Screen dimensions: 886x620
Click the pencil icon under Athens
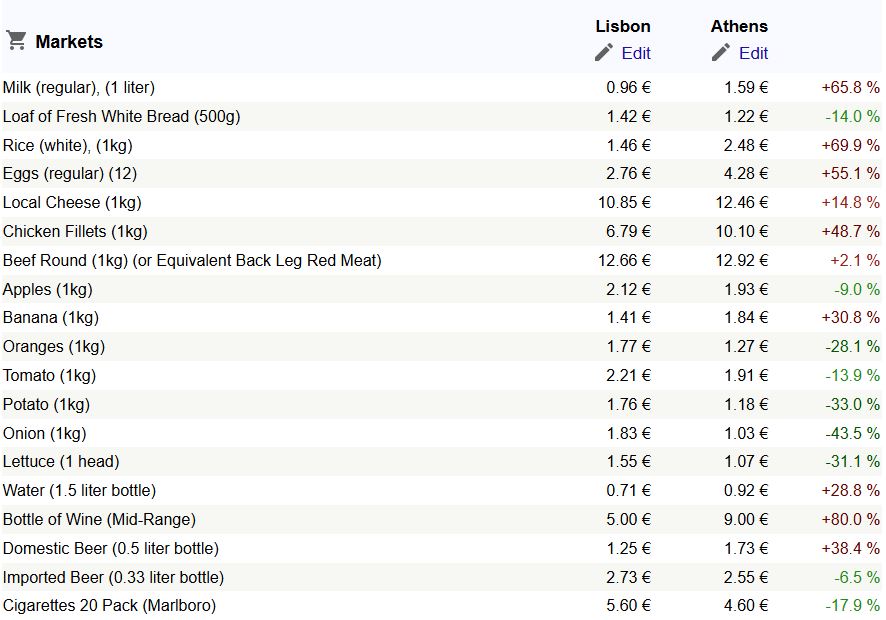point(720,53)
